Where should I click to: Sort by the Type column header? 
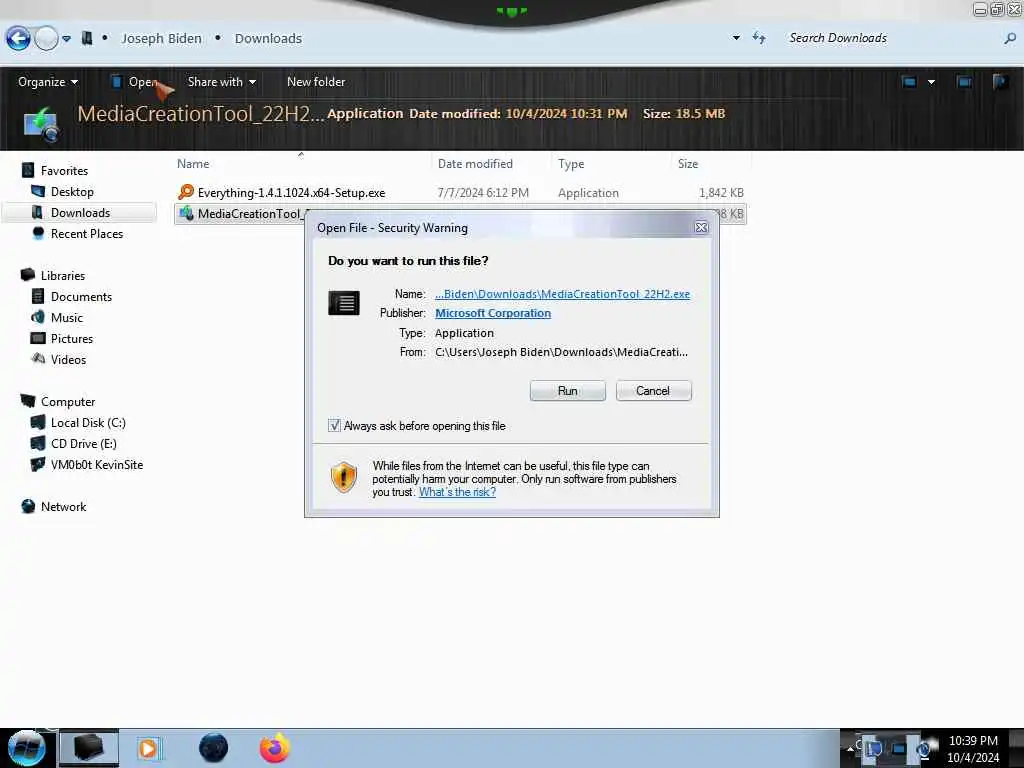coord(571,164)
